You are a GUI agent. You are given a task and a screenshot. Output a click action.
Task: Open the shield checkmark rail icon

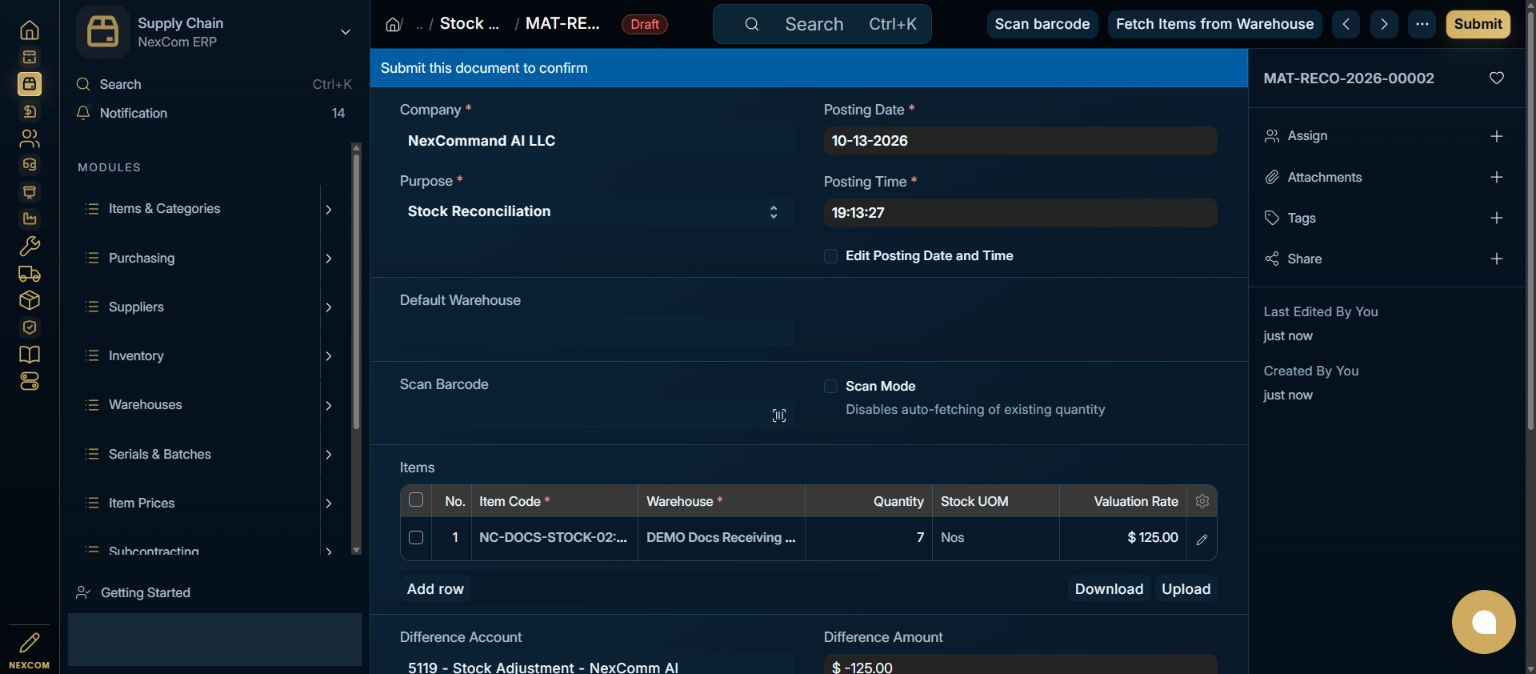(x=29, y=327)
